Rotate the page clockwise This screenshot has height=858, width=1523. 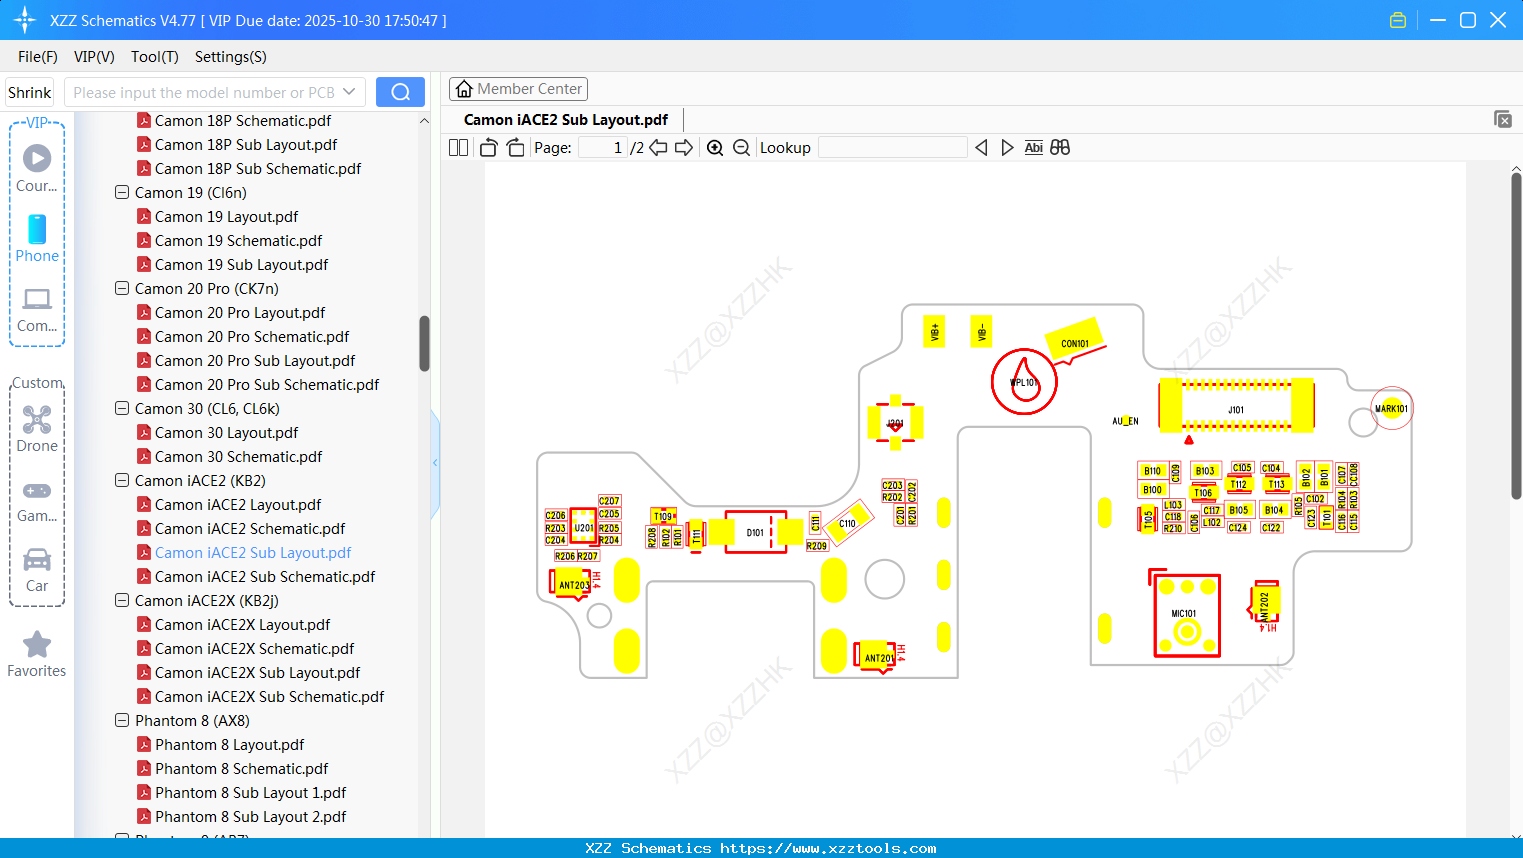tap(515, 148)
